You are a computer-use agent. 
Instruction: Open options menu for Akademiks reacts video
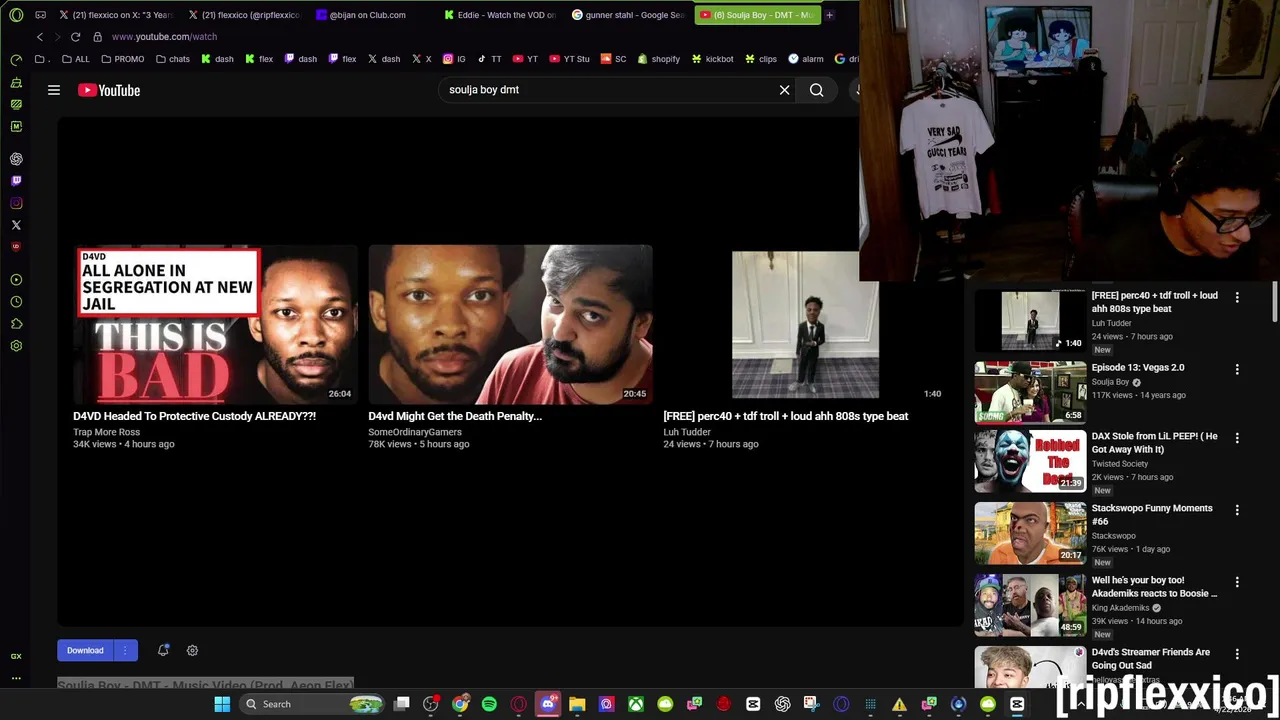pos(1237,582)
